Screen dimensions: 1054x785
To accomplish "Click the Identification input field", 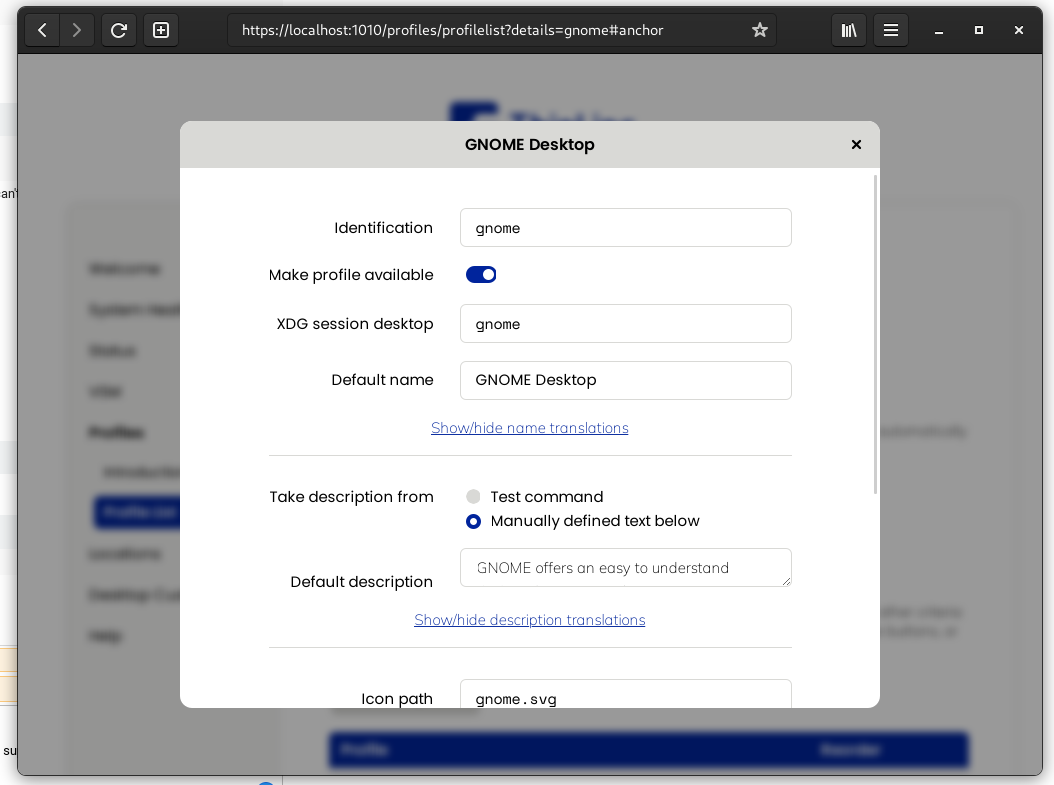I will point(626,228).
